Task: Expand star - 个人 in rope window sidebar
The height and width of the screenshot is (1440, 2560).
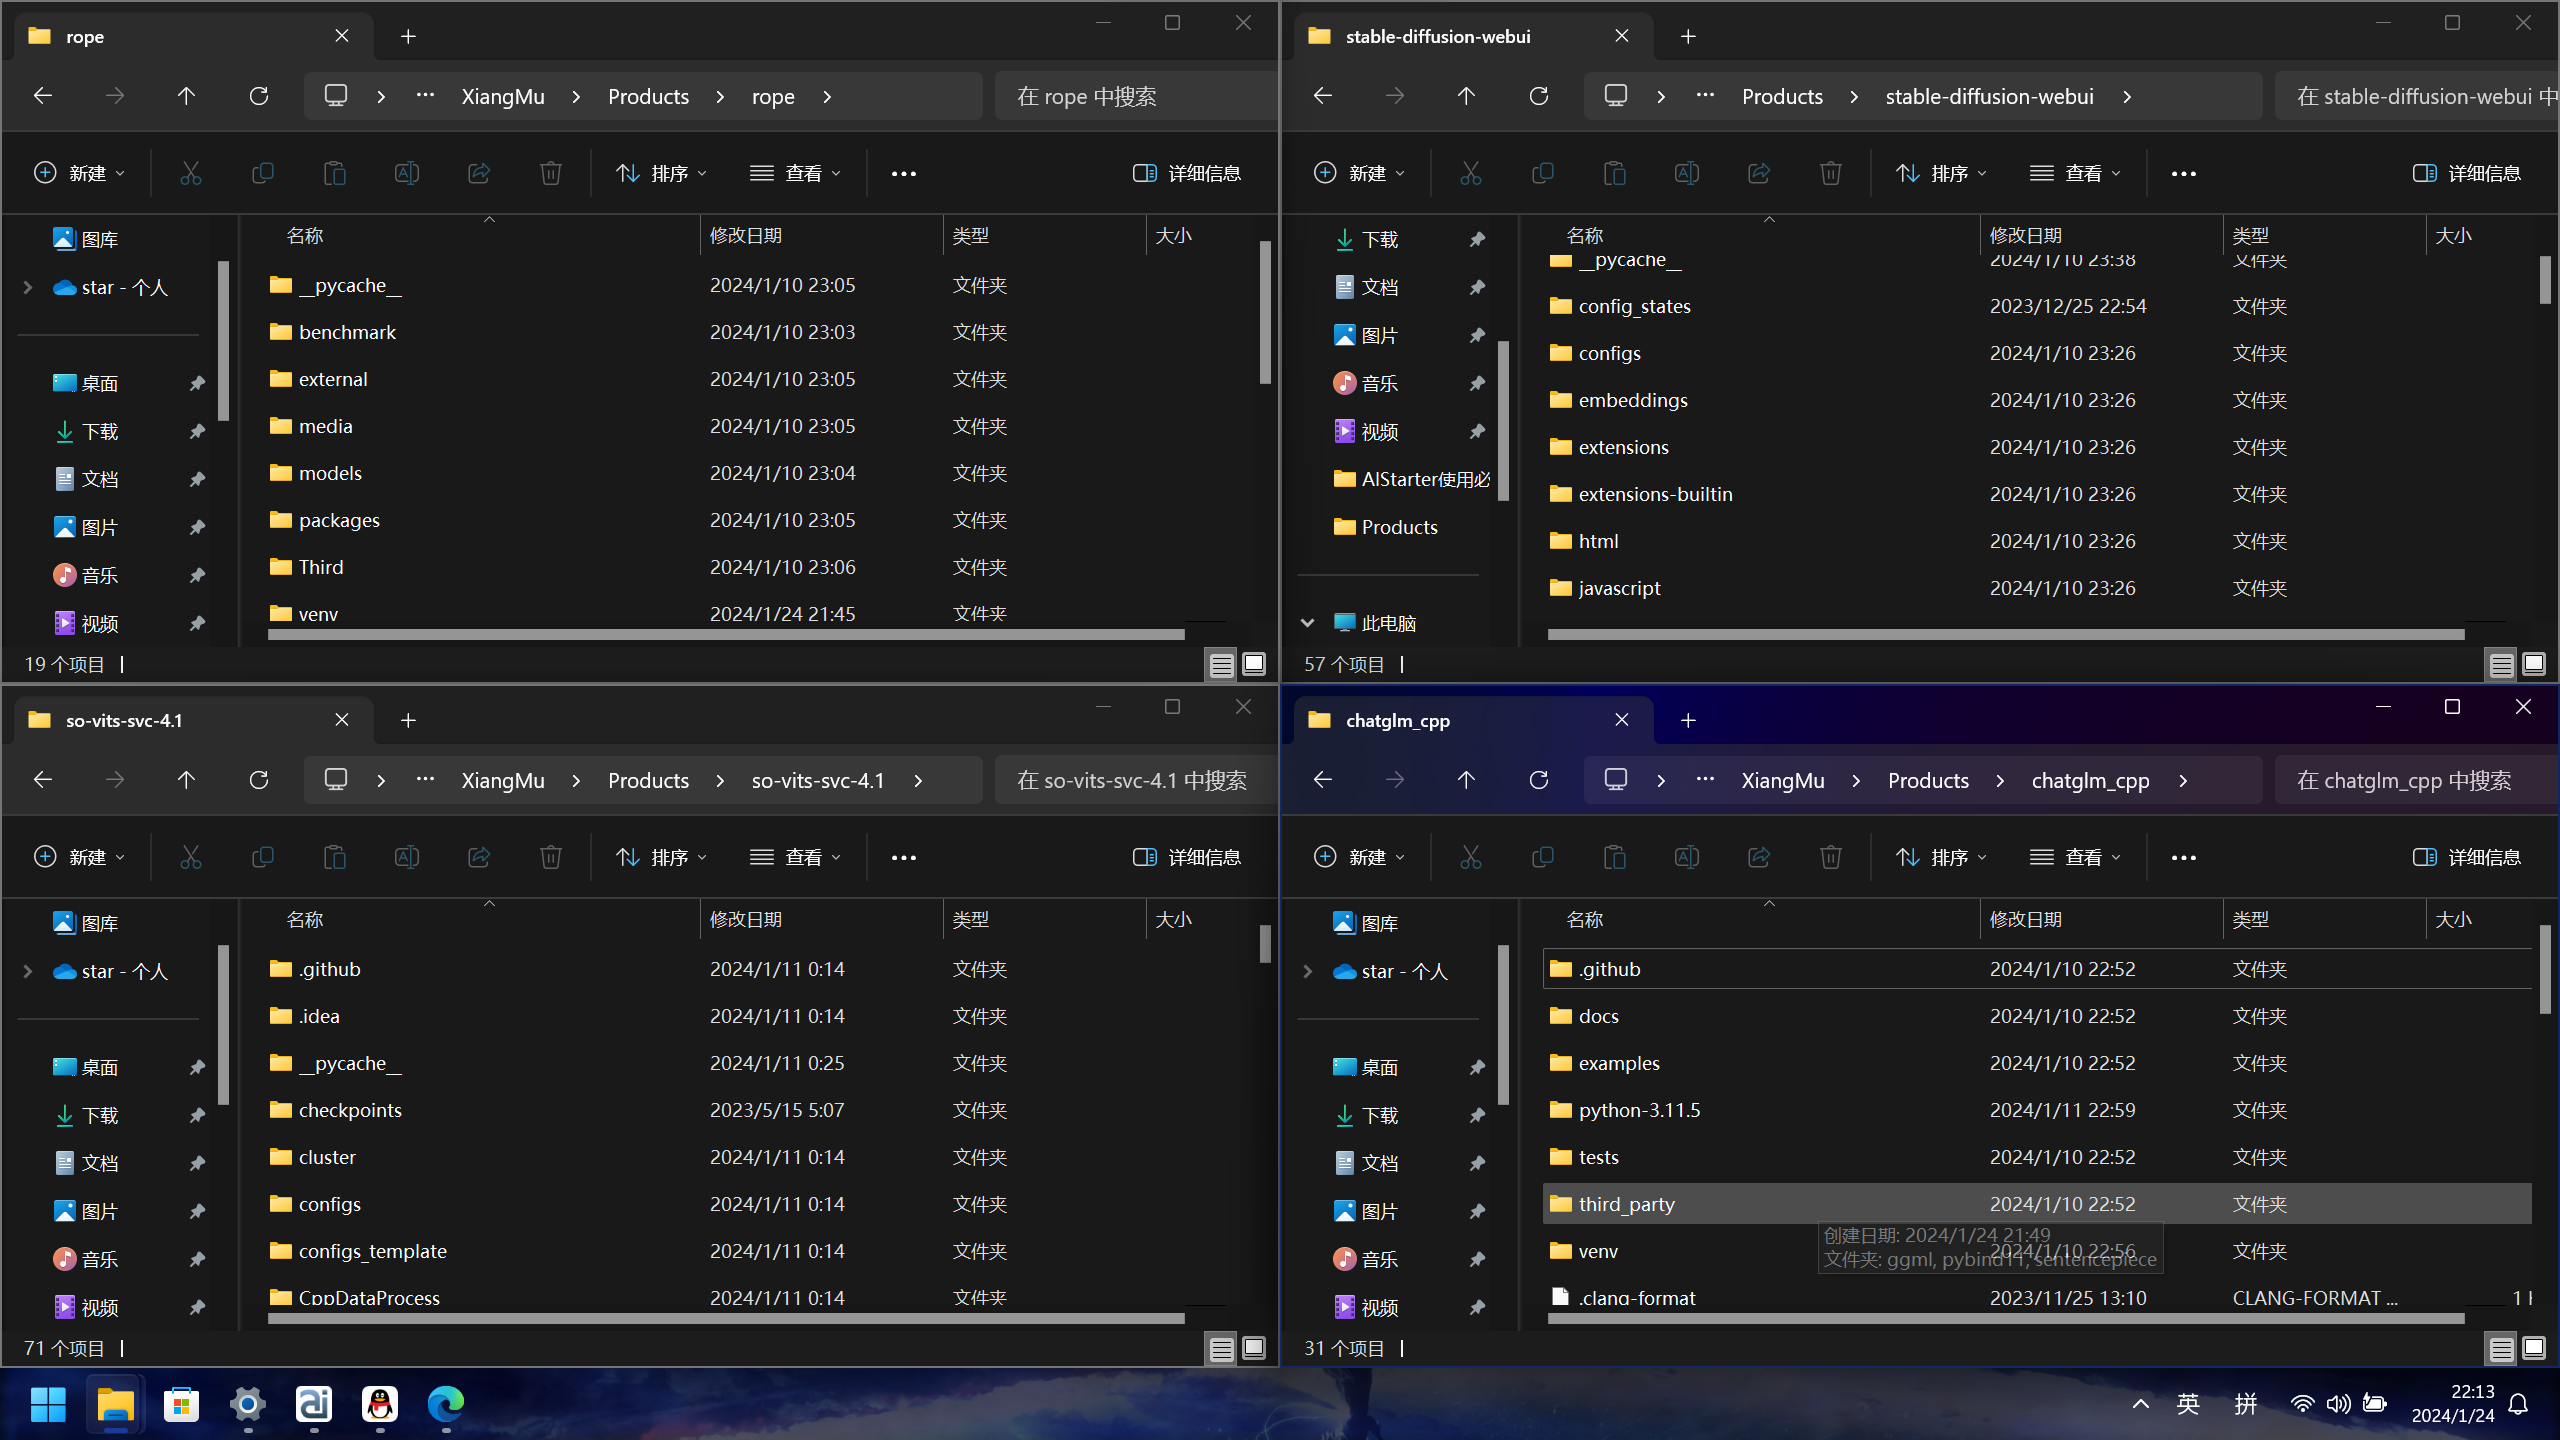Action: point(28,287)
